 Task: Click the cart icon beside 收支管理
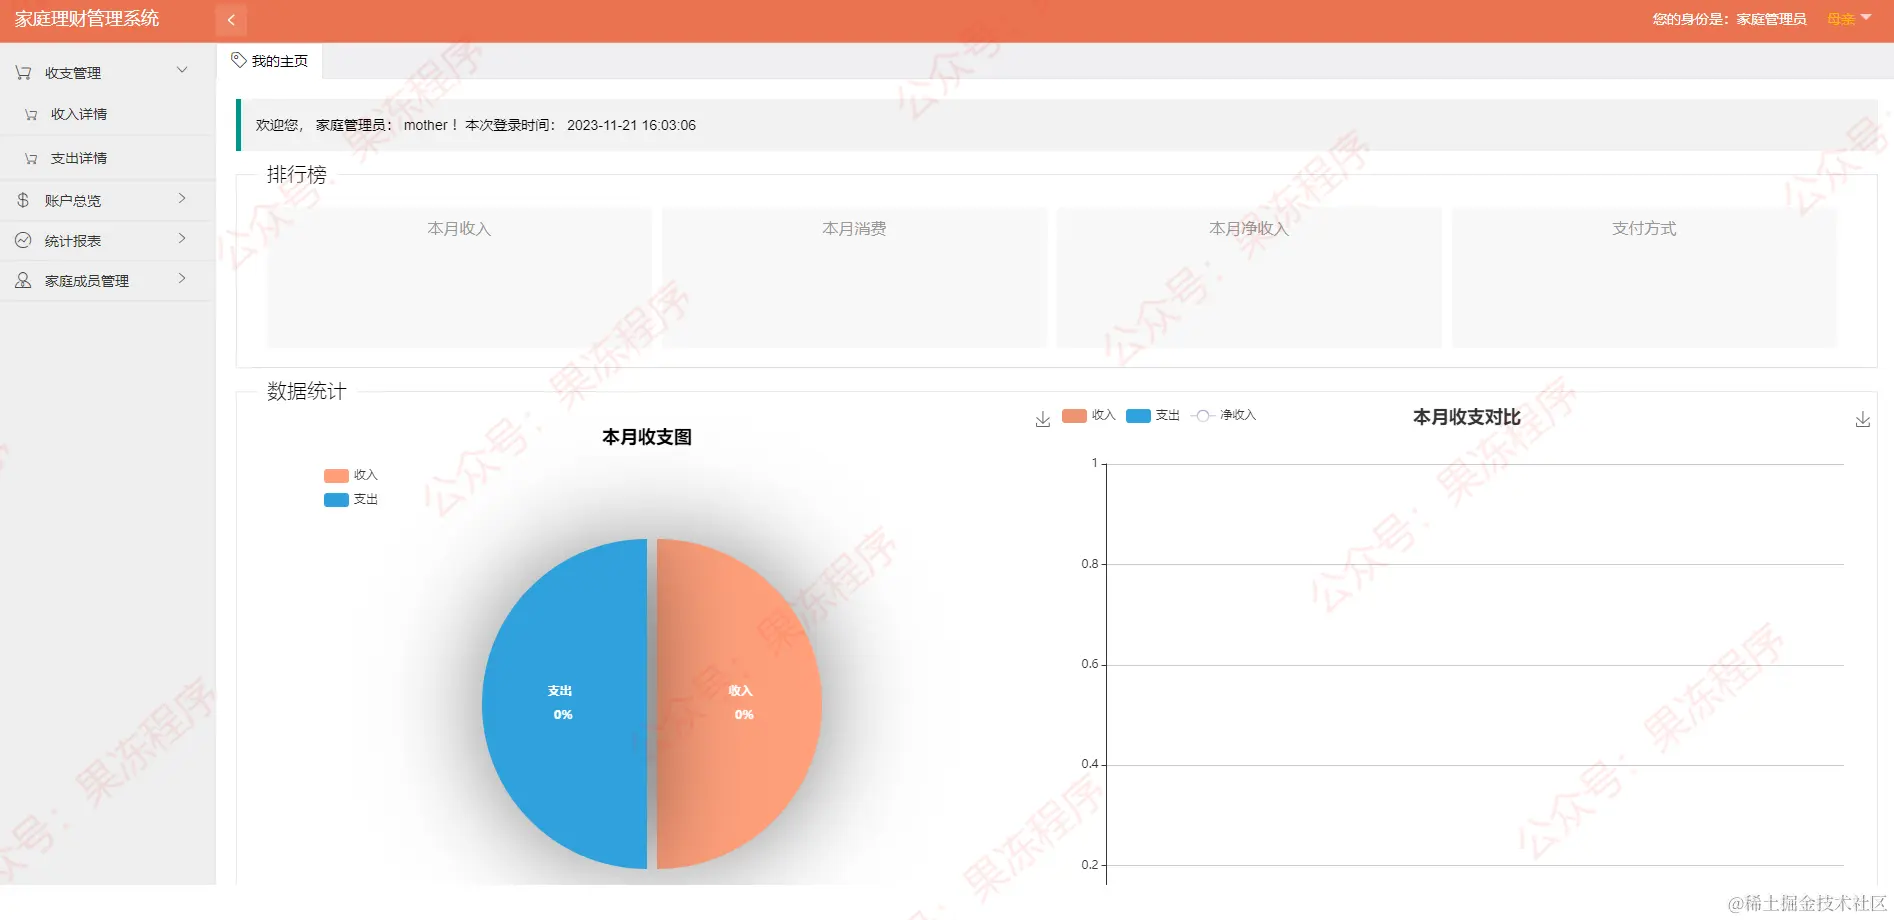[23, 73]
